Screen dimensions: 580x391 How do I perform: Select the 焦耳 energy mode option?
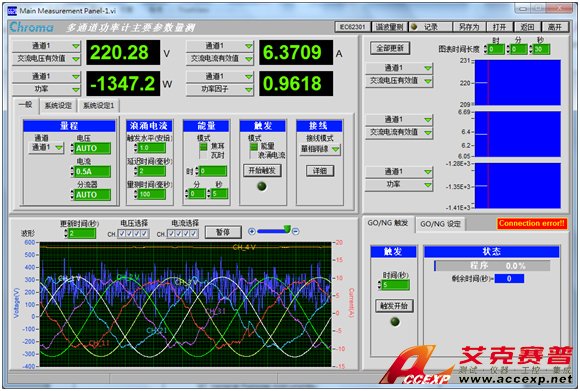pos(203,146)
